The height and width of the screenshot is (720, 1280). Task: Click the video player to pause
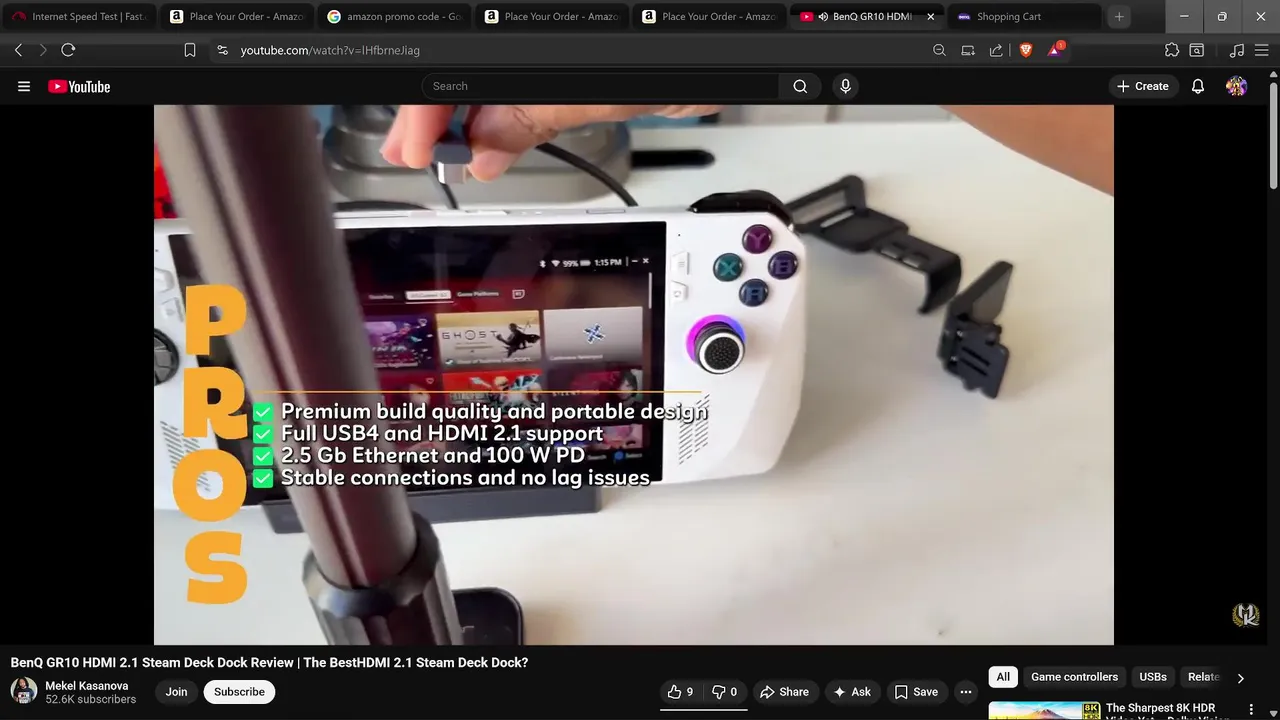click(633, 375)
